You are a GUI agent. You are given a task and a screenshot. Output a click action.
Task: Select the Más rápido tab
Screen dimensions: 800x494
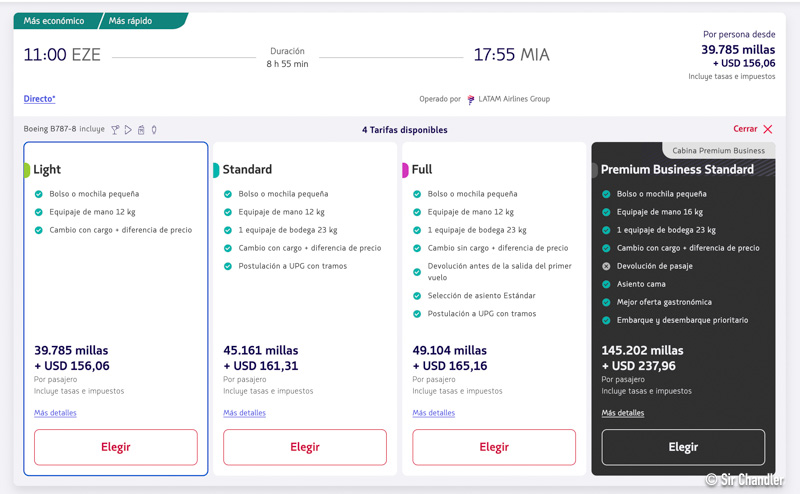tap(131, 21)
